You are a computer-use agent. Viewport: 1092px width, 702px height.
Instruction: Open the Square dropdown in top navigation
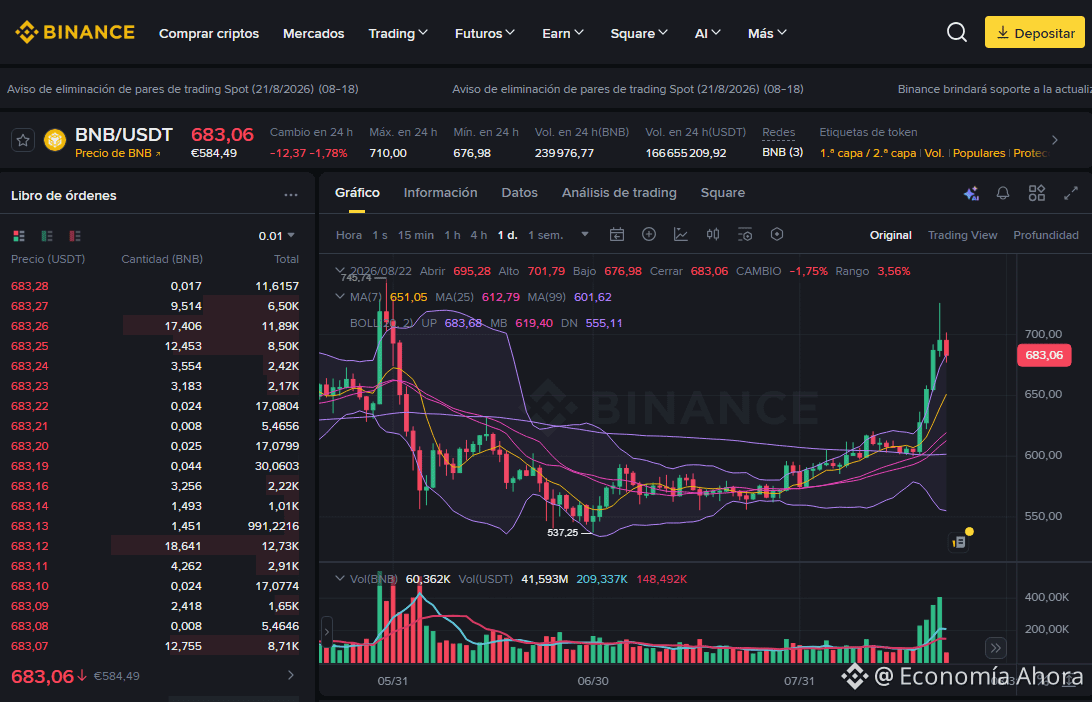[x=639, y=33]
